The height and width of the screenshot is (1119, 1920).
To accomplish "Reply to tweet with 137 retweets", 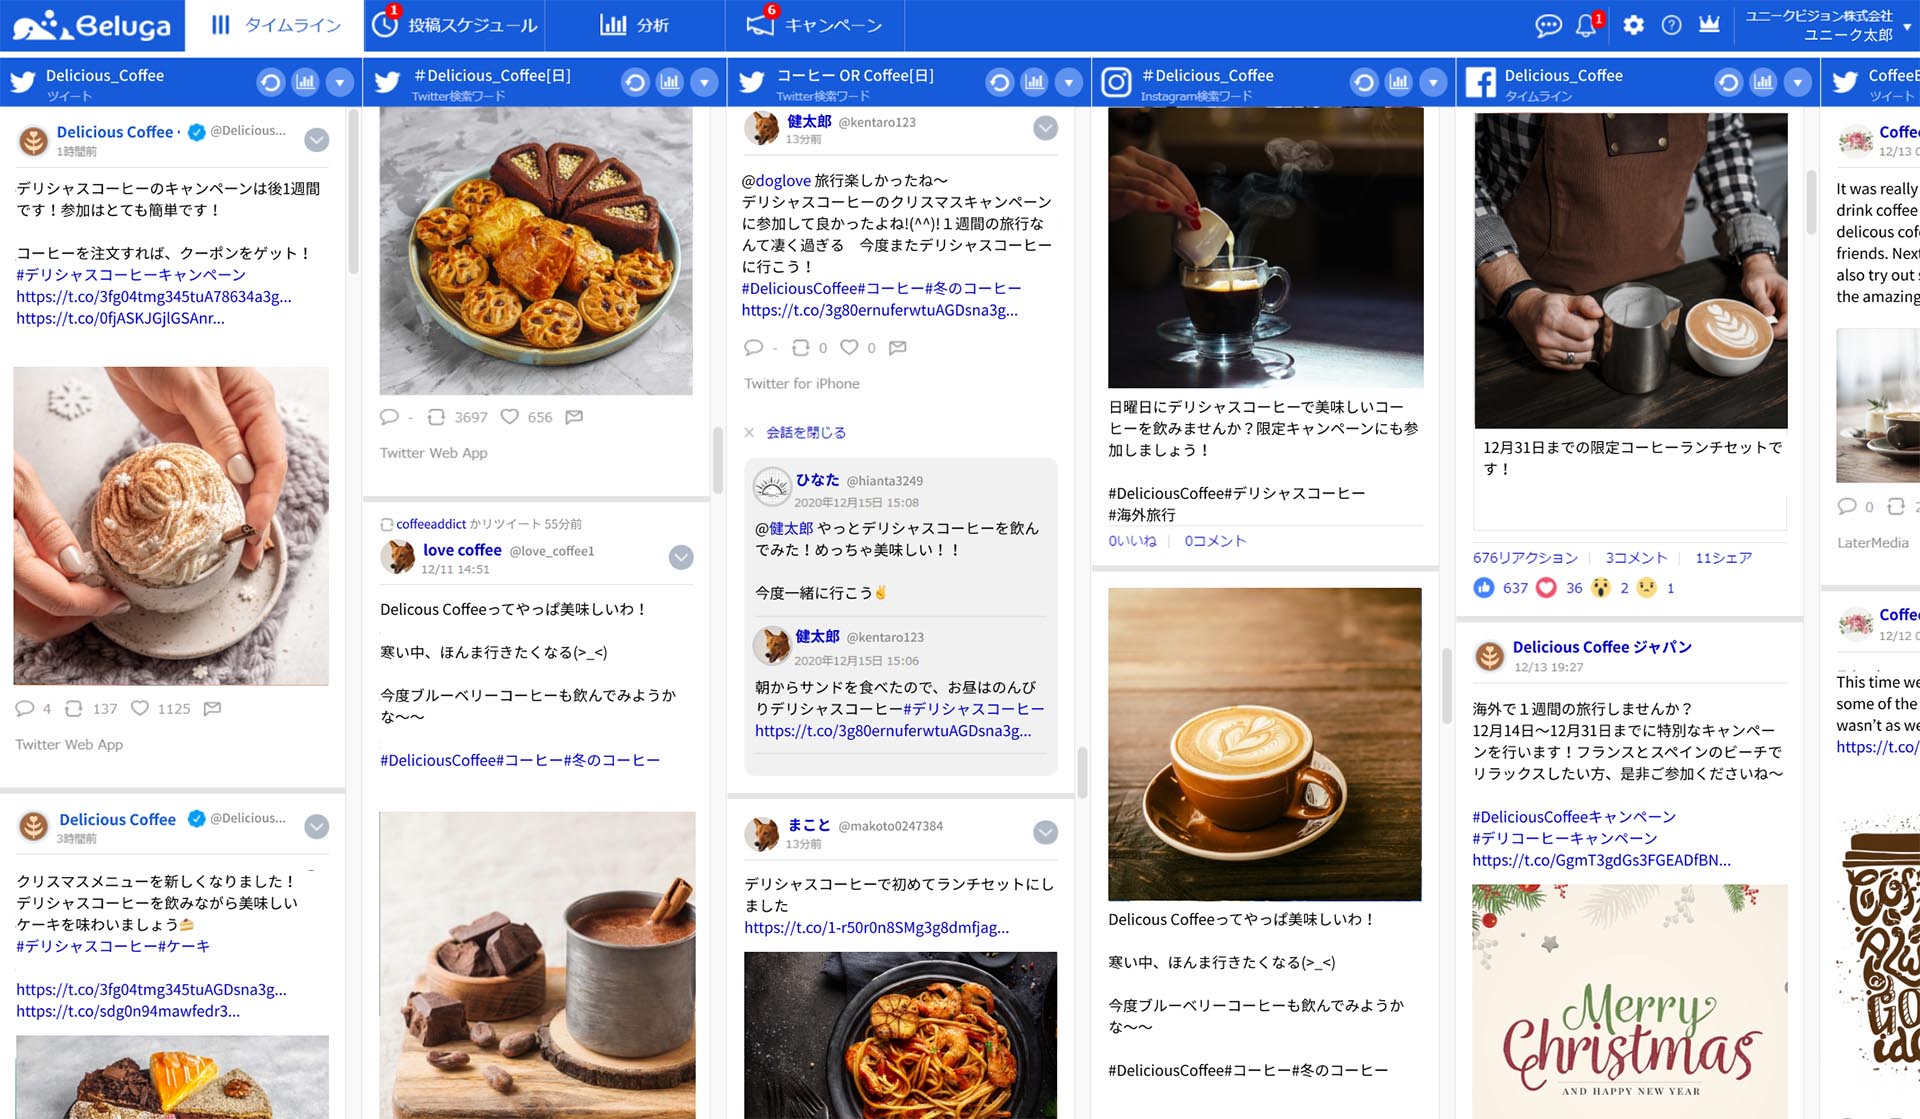I will (x=25, y=708).
